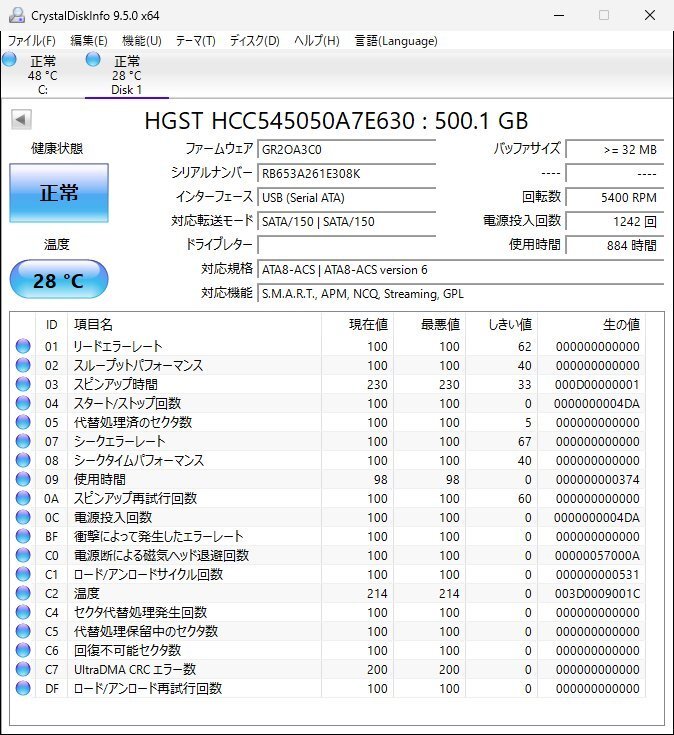Click the rotation rate value 5400 RPM
674x735 pixels.
click(615, 197)
